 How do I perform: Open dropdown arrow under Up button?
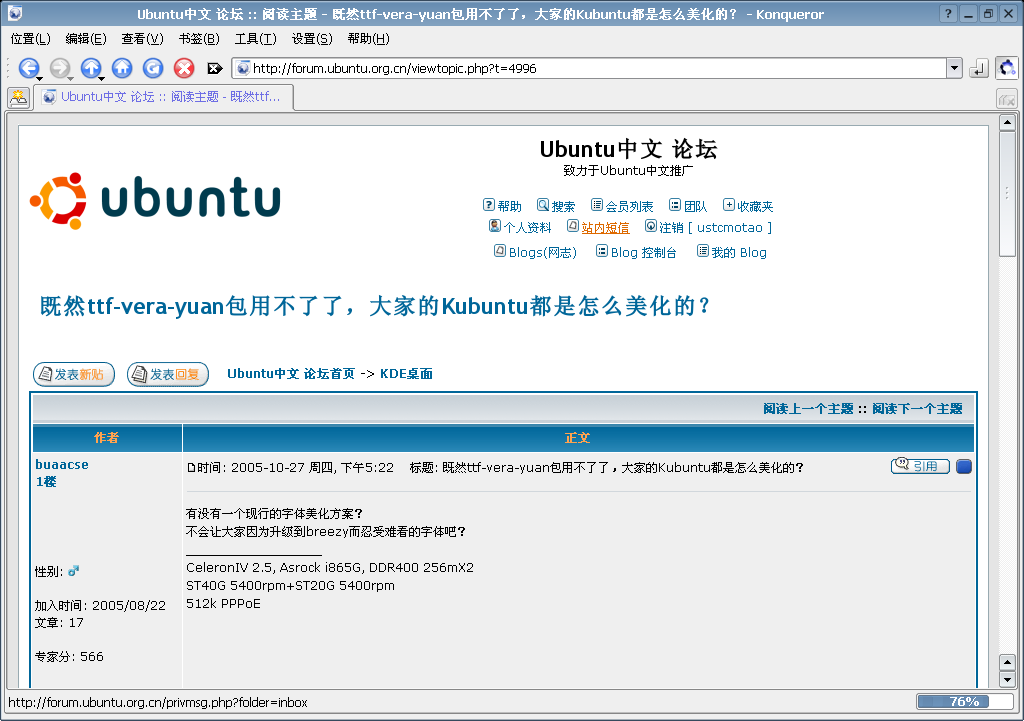[x=101, y=78]
